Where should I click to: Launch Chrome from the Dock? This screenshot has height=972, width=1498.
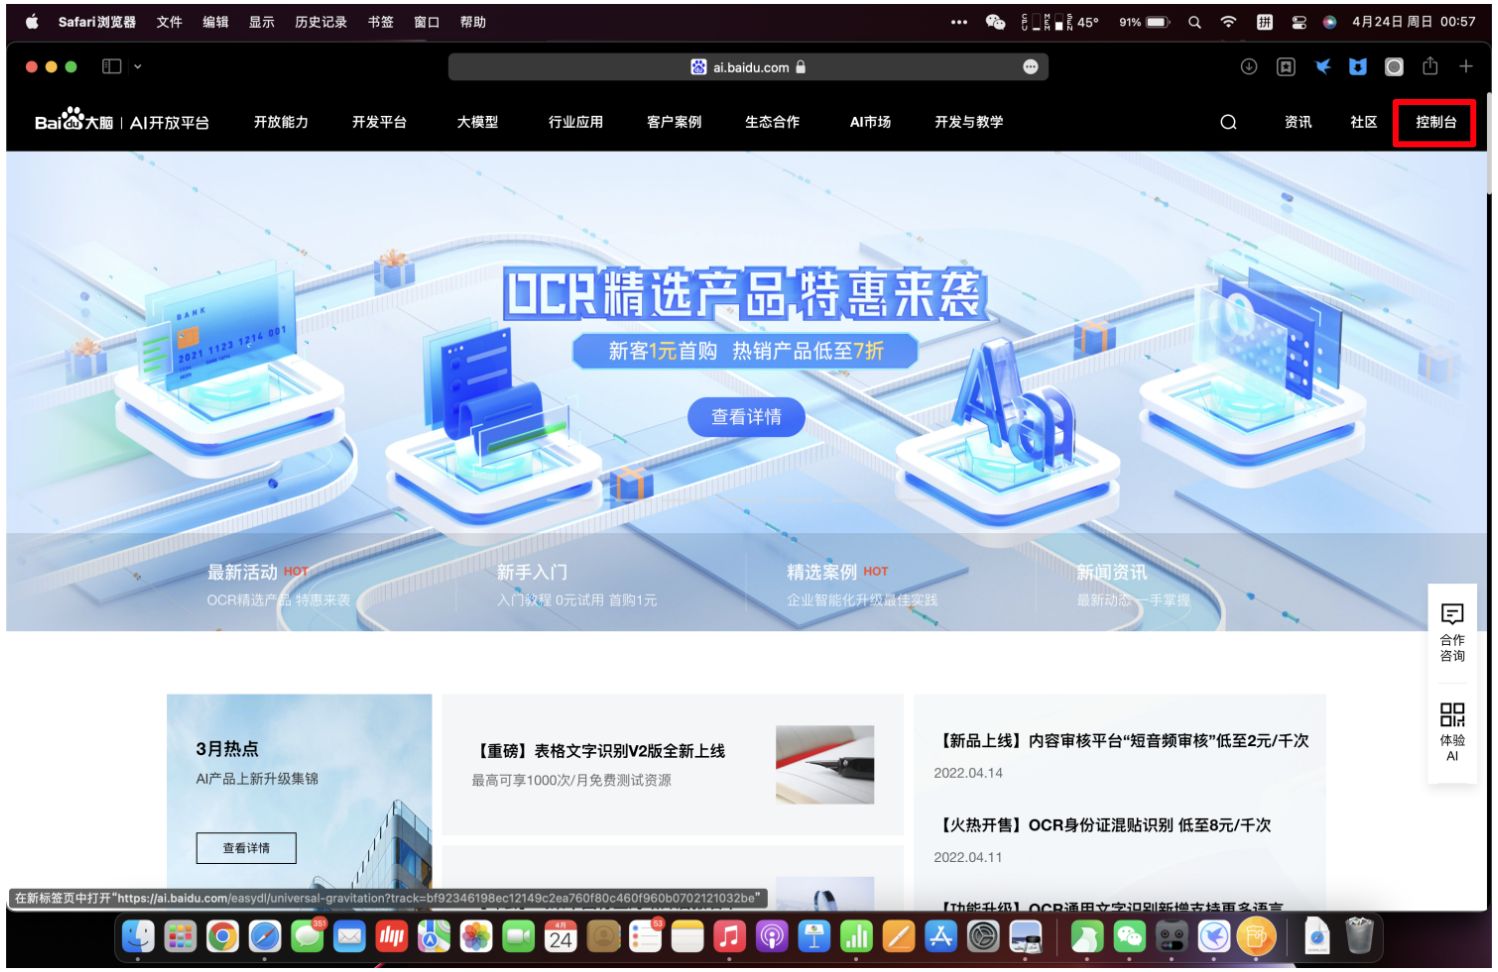(222, 937)
